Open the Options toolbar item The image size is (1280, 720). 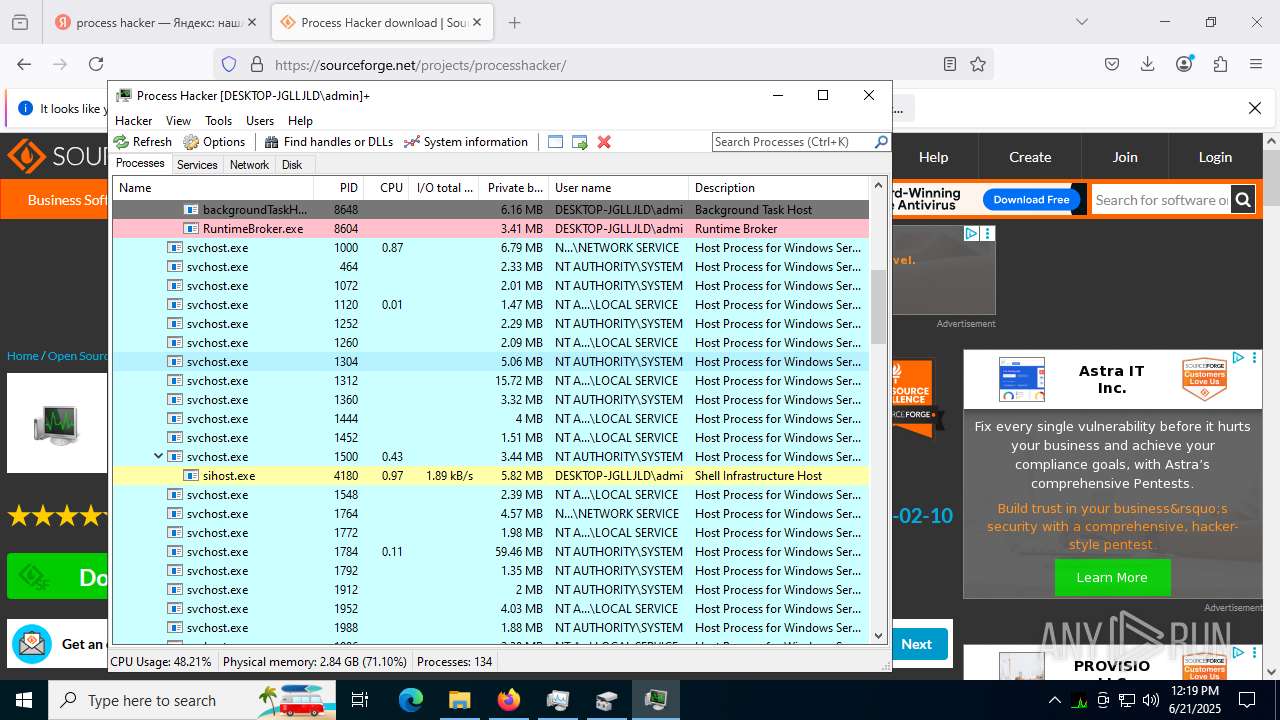pos(214,142)
